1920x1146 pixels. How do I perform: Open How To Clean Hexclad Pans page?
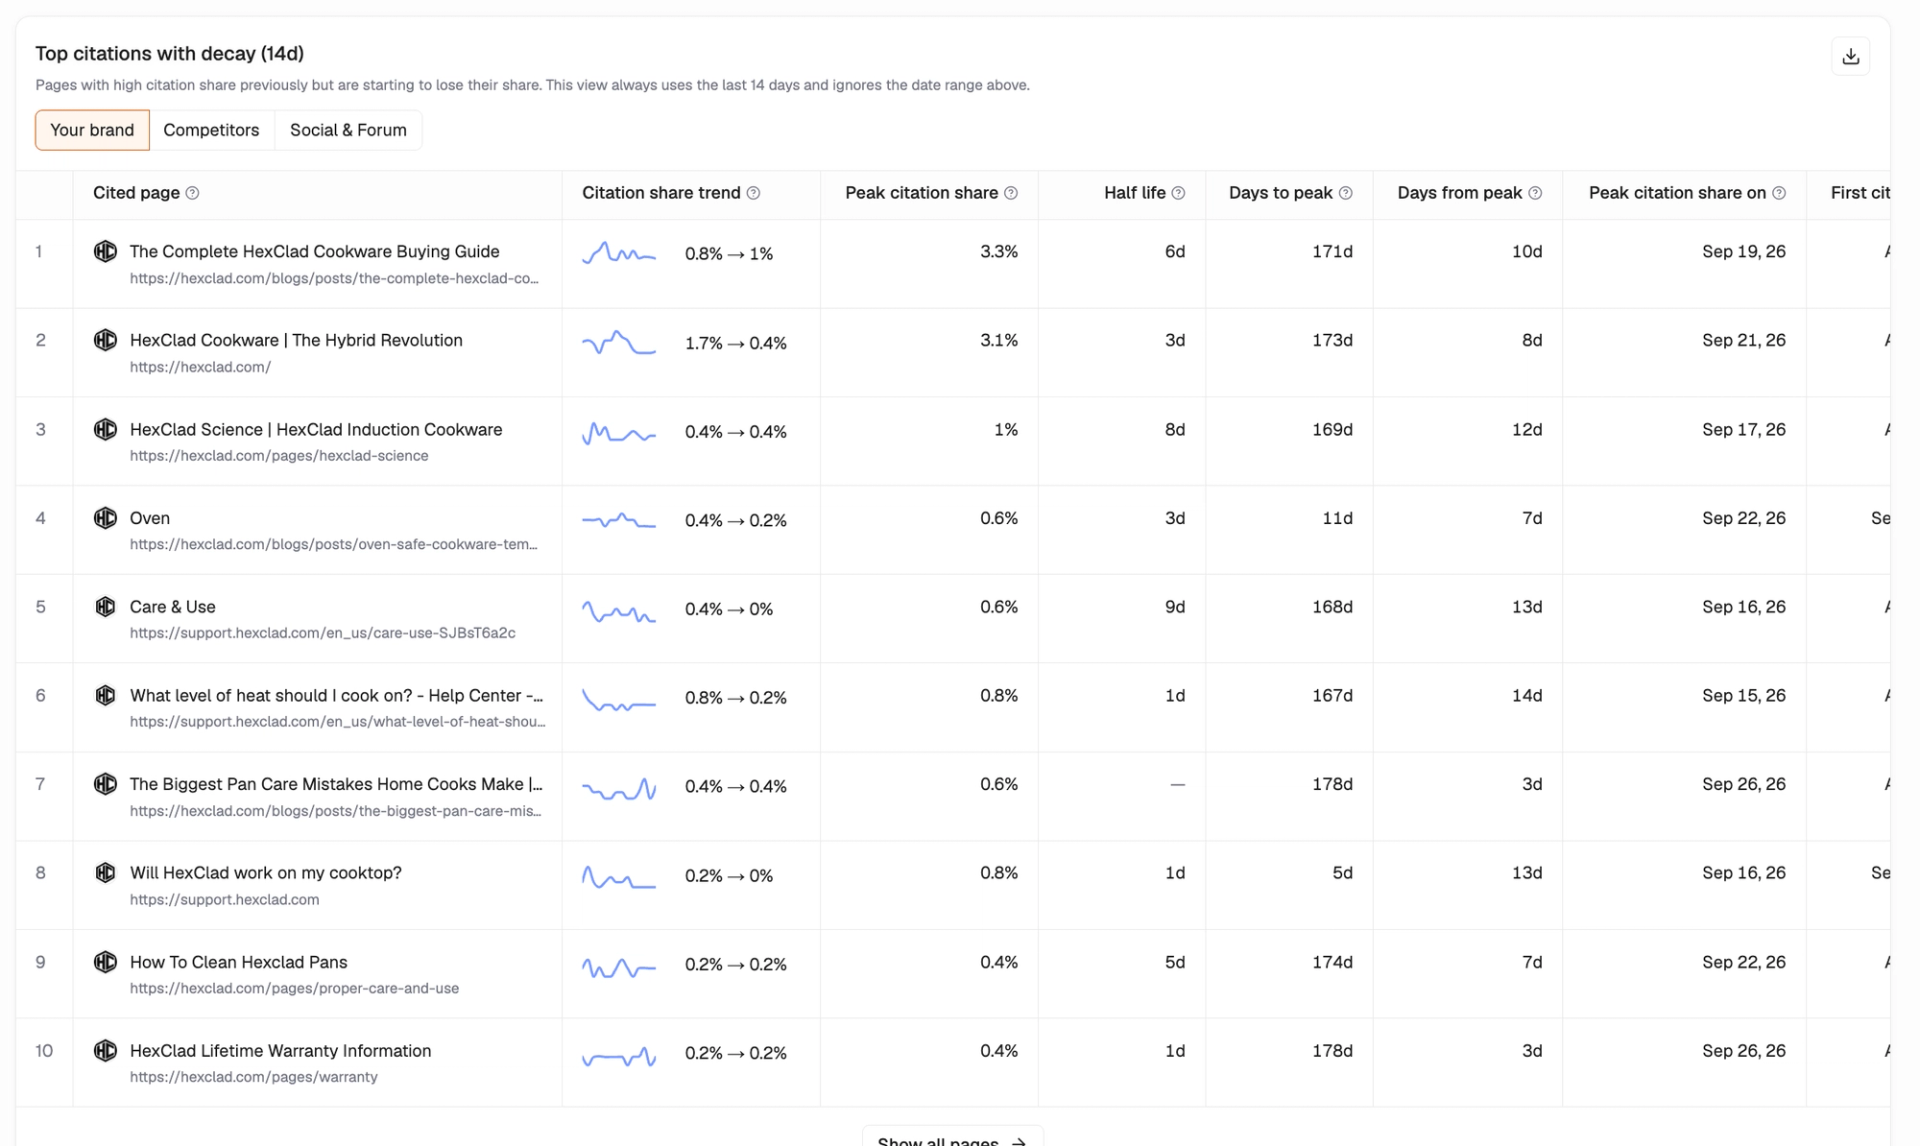coord(239,962)
